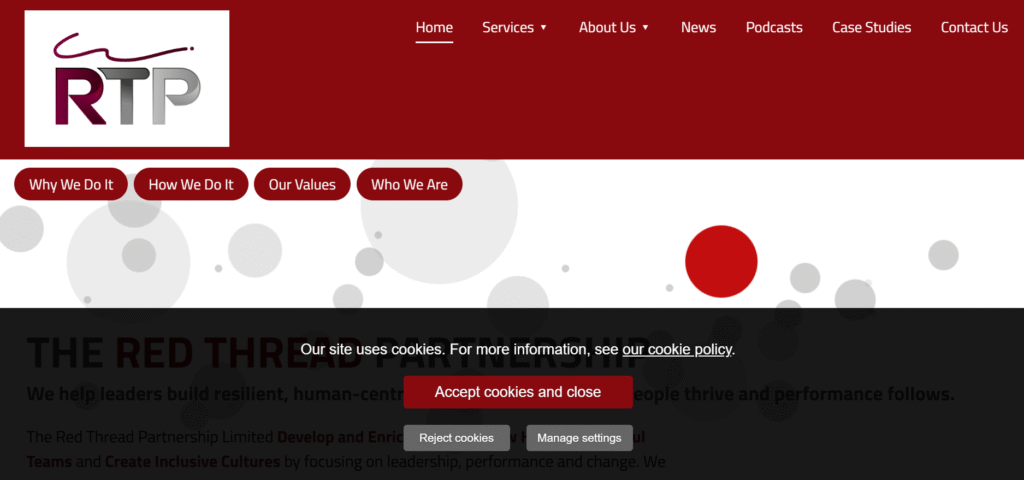Click the Create Inclusive Cultures text
Screen dimensions: 1024x480
pyautogui.click(x=193, y=462)
